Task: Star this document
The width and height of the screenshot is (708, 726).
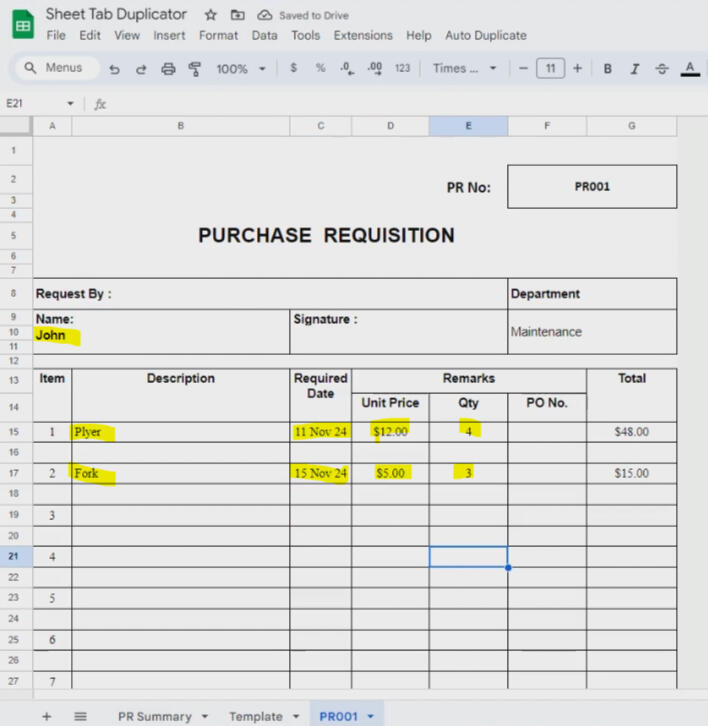Action: coord(210,15)
